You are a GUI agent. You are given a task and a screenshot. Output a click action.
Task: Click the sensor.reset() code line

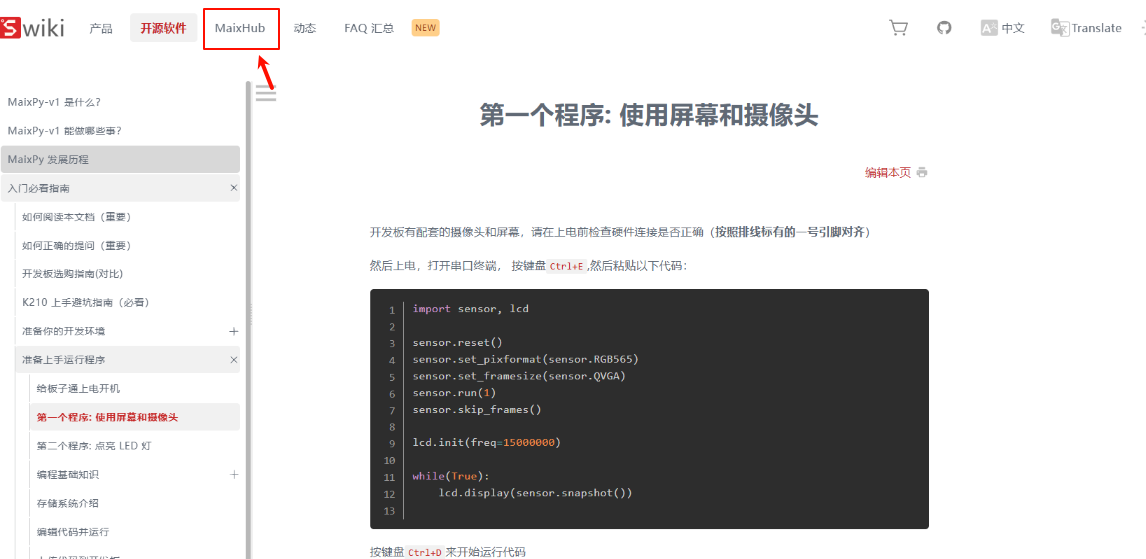pos(458,342)
